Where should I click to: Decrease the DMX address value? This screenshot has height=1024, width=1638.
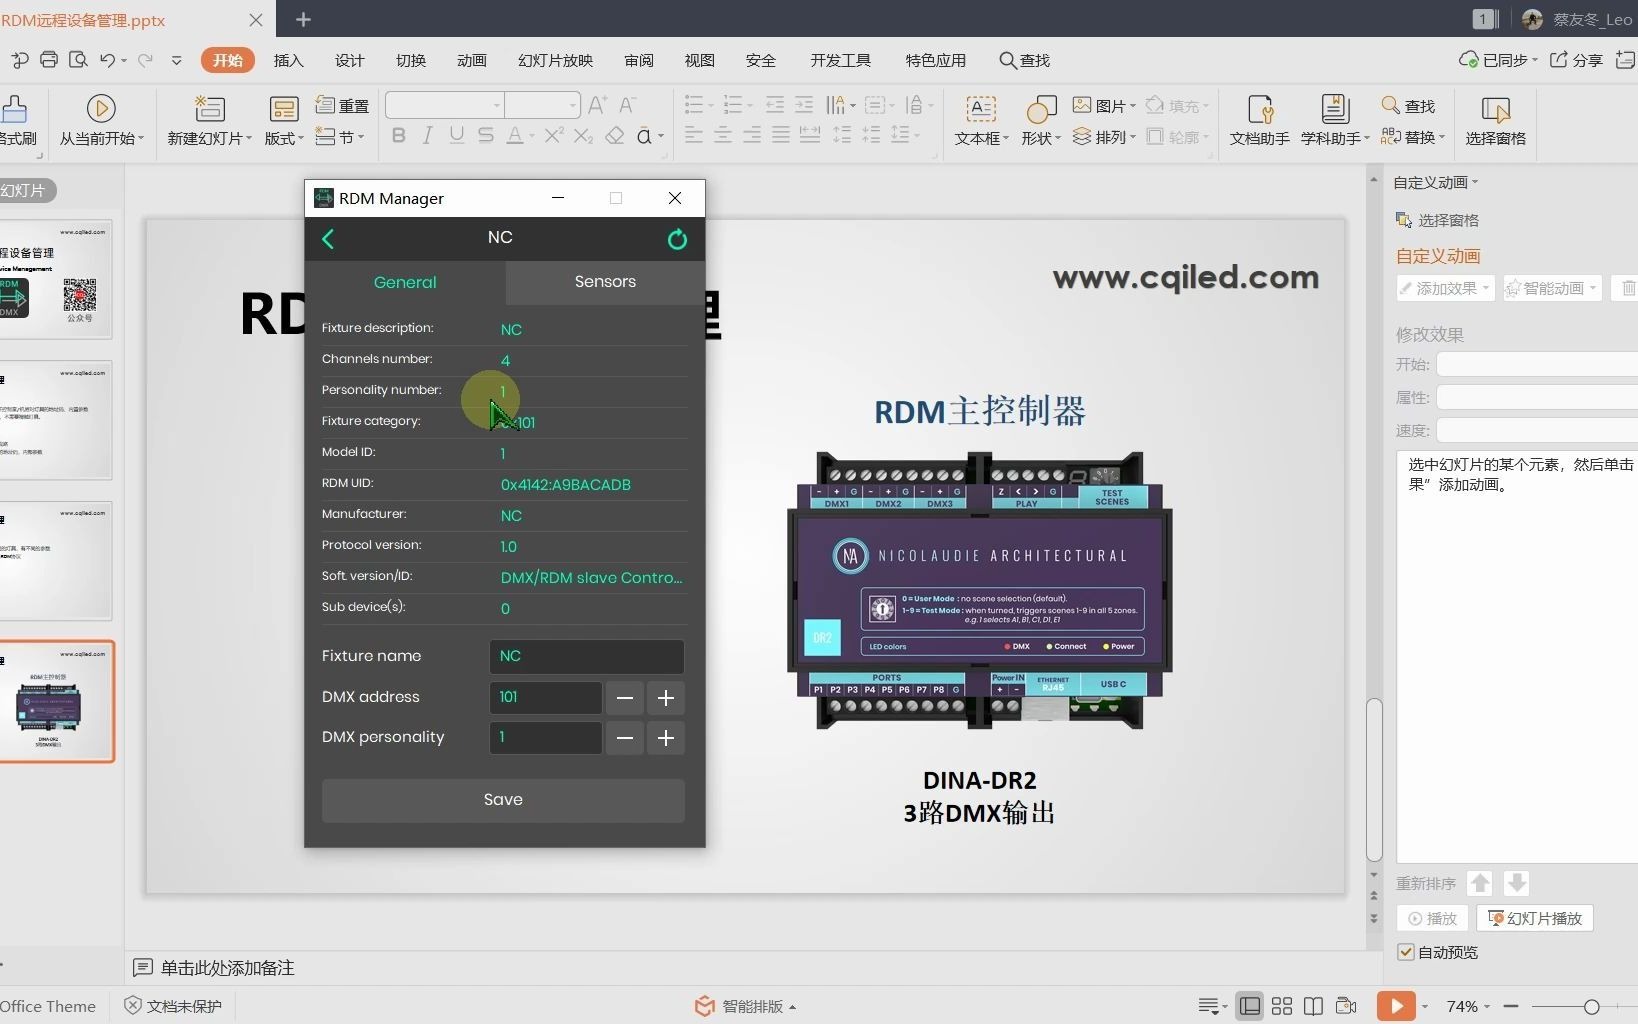[x=625, y=698]
